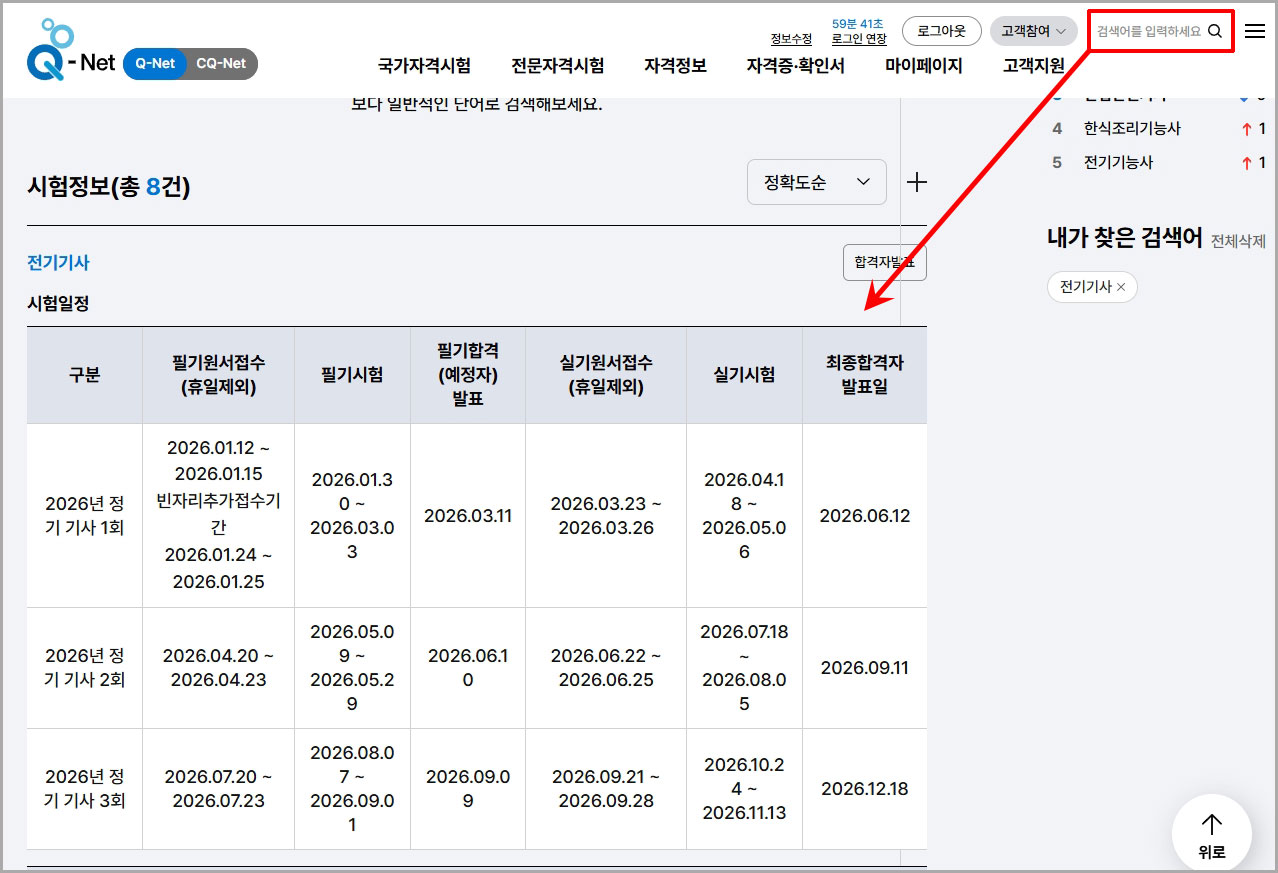1278x873 pixels.
Task: Click the plus icon beside the sort dropdown
Action: [x=916, y=182]
